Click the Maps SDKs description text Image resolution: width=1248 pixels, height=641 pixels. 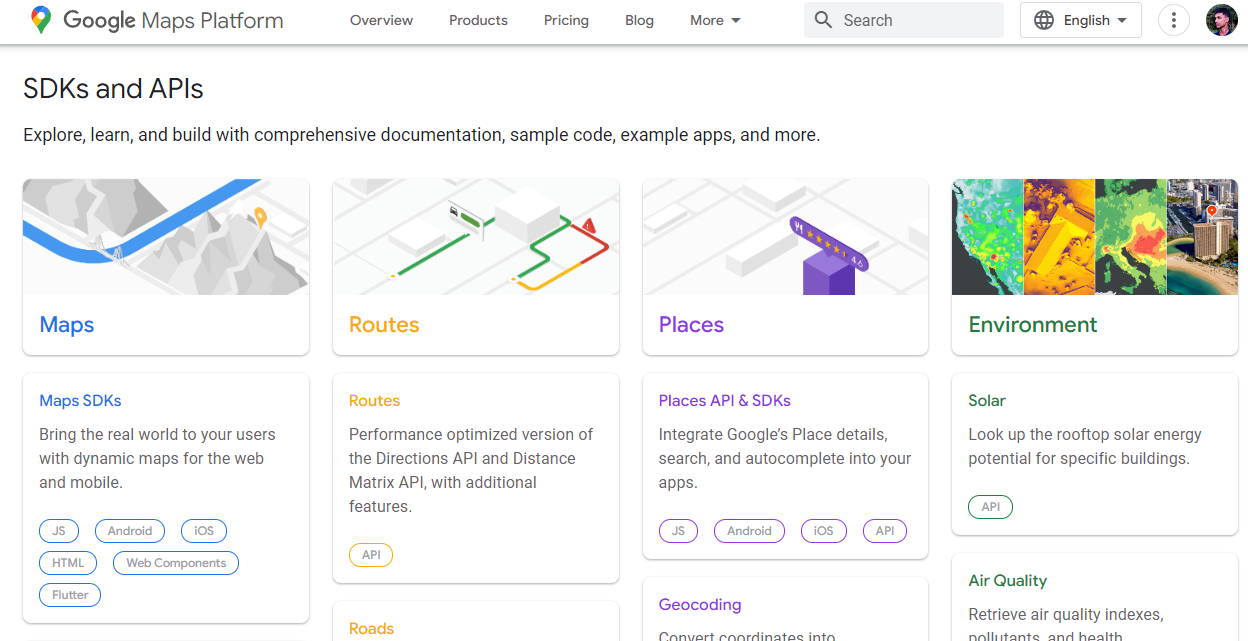(x=157, y=459)
